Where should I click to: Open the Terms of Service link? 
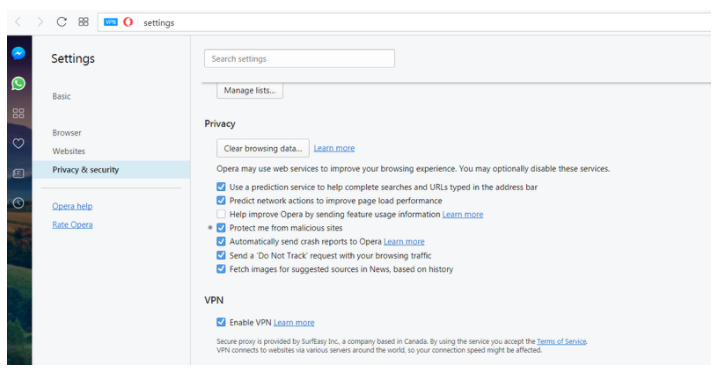[562, 341]
